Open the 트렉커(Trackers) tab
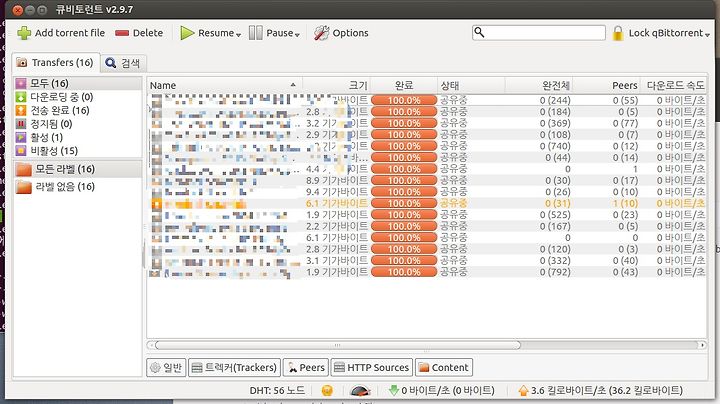Viewport: 720px width, 404px height. (x=235, y=367)
